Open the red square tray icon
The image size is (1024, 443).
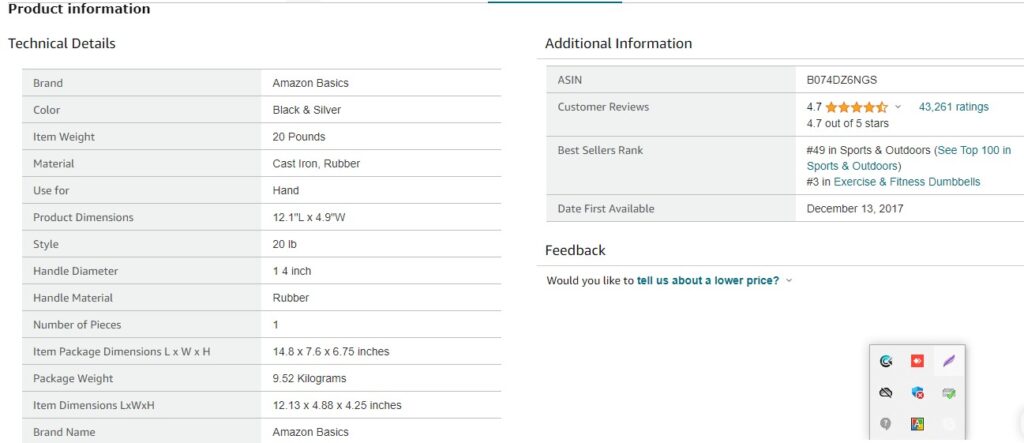[x=917, y=361]
